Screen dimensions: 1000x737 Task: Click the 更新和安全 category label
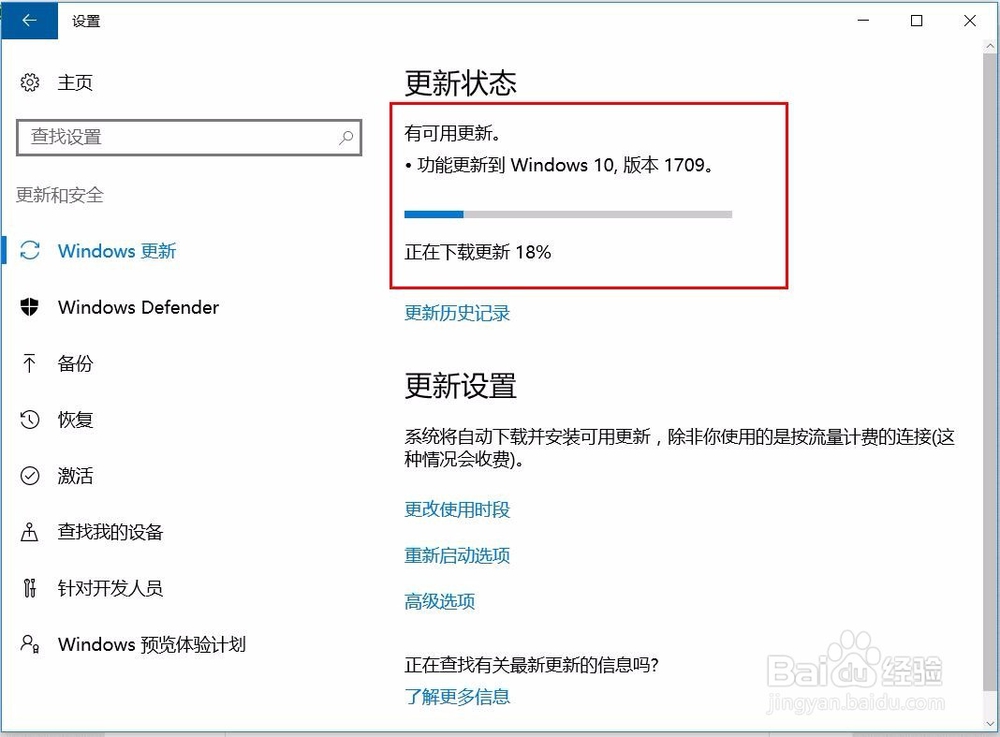pyautogui.click(x=60, y=194)
